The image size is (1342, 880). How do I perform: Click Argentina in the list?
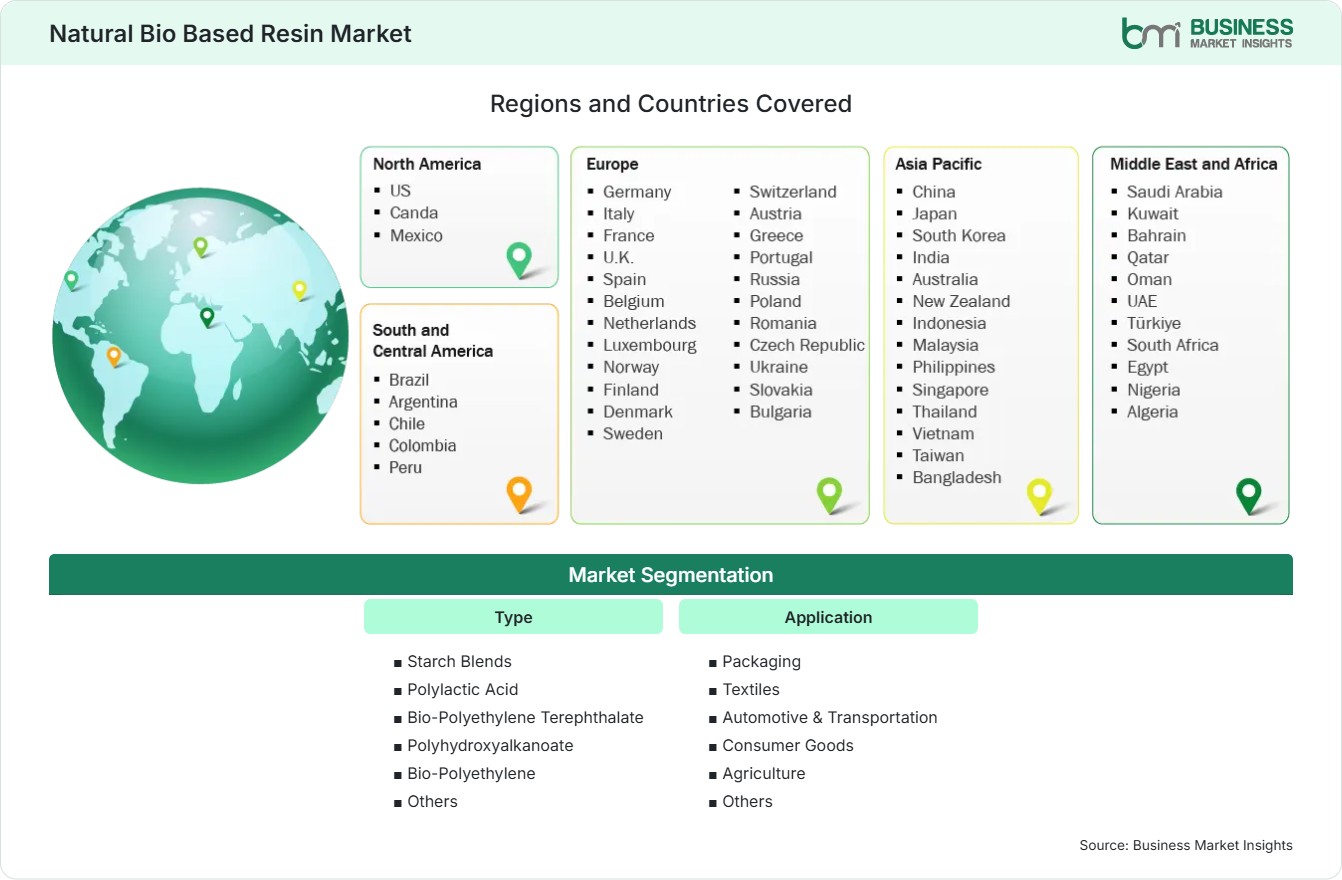(423, 401)
